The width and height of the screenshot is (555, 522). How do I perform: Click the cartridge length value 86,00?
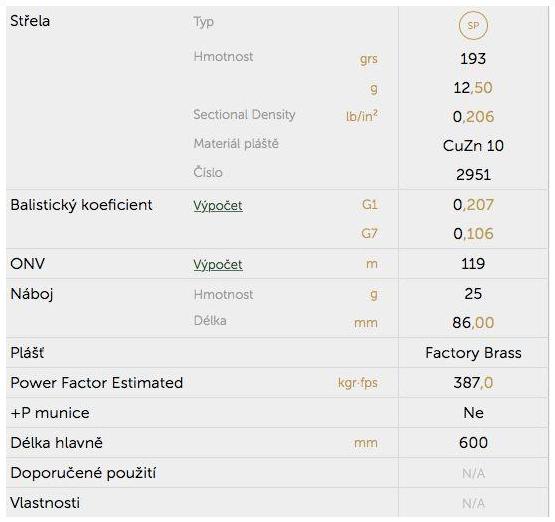tap(473, 323)
